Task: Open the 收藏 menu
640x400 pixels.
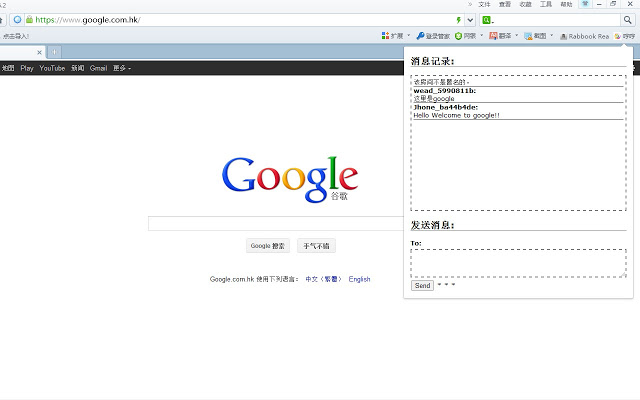Action: pyautogui.click(x=525, y=4)
